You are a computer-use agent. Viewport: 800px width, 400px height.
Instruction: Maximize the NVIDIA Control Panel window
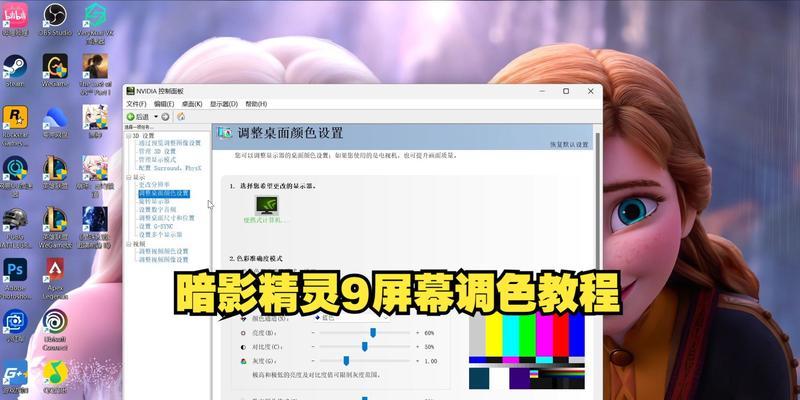(x=566, y=91)
